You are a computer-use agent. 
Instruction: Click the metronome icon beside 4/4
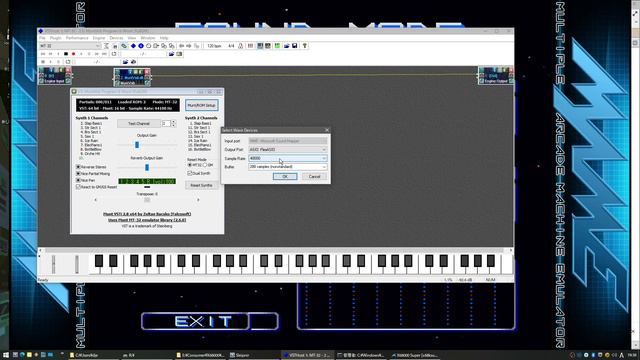240,46
